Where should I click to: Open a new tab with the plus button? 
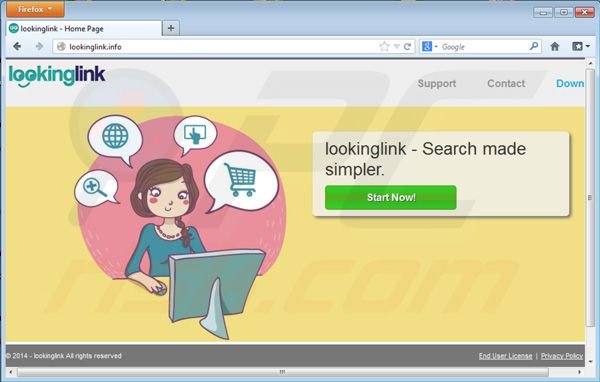(171, 28)
